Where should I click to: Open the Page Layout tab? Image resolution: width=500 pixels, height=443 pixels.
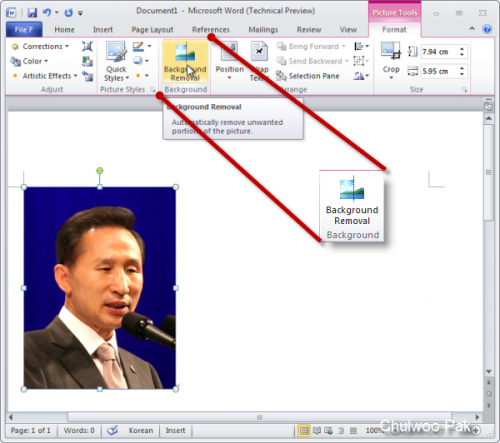(152, 30)
